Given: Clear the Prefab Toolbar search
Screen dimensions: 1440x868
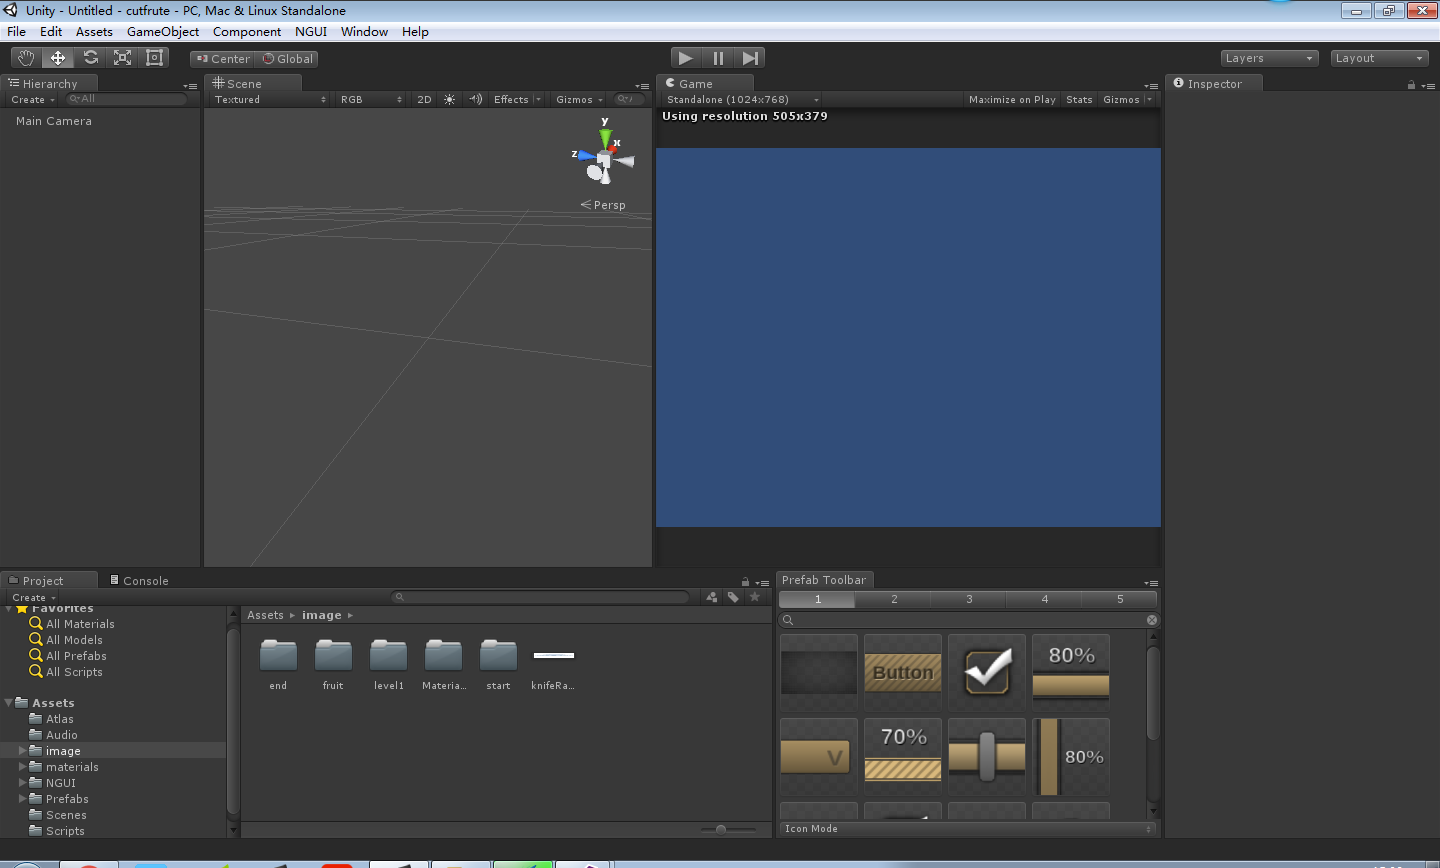Looking at the screenshot, I should (x=1151, y=620).
